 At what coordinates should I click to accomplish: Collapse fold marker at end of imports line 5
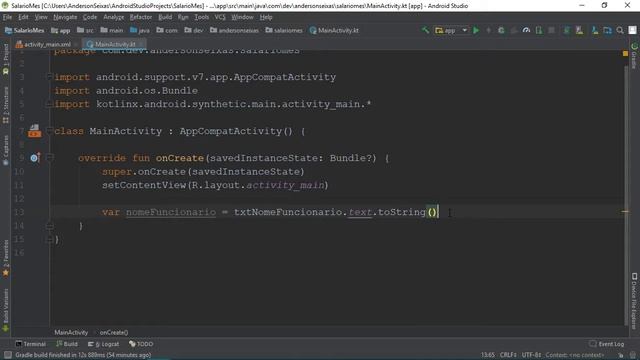click(x=49, y=104)
